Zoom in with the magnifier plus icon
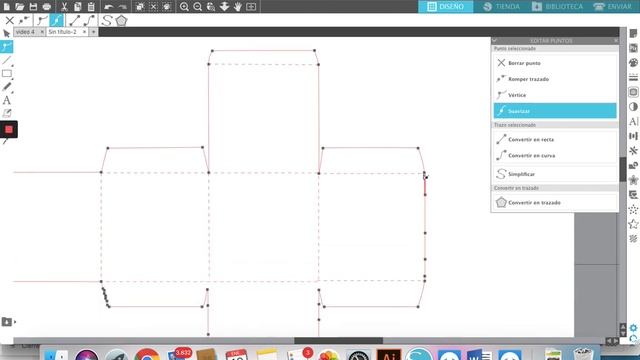640x360 pixels. (x=184, y=7)
